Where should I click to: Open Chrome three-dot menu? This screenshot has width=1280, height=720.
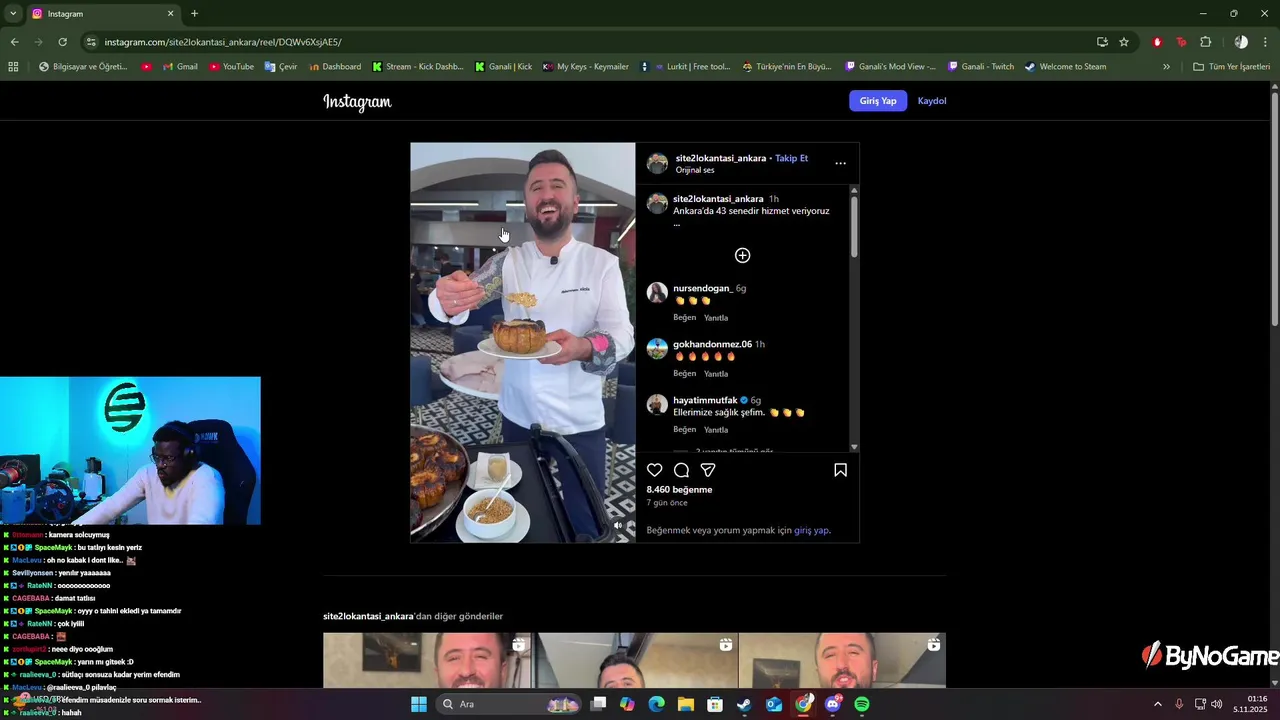coord(1266,42)
